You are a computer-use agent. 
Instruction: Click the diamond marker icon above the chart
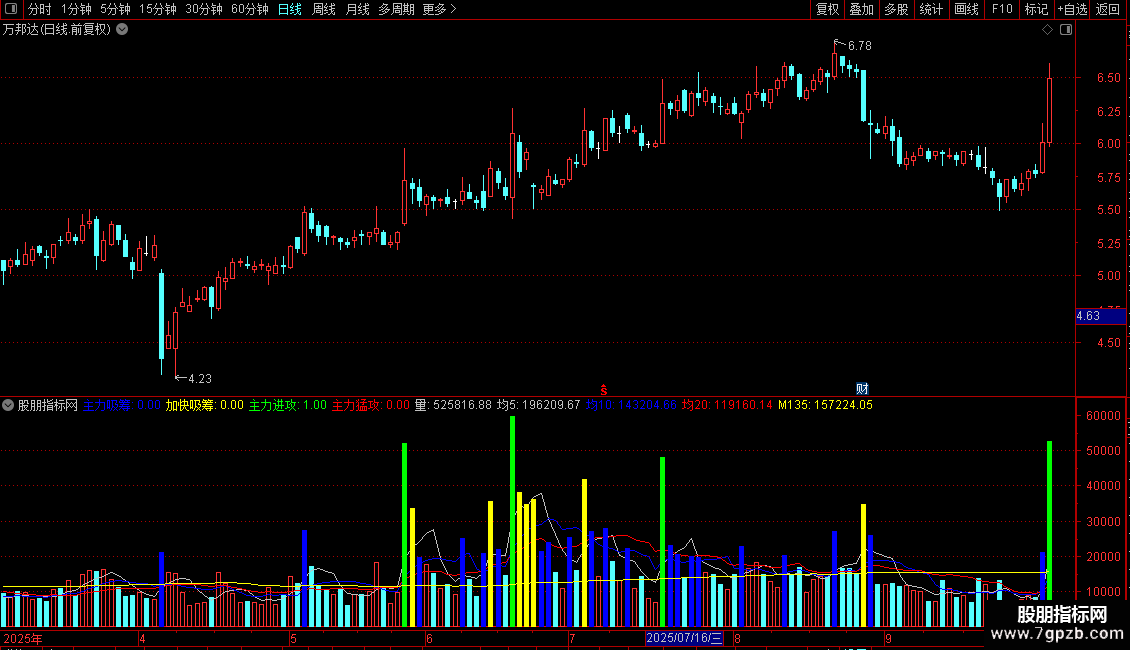[x=1048, y=30]
